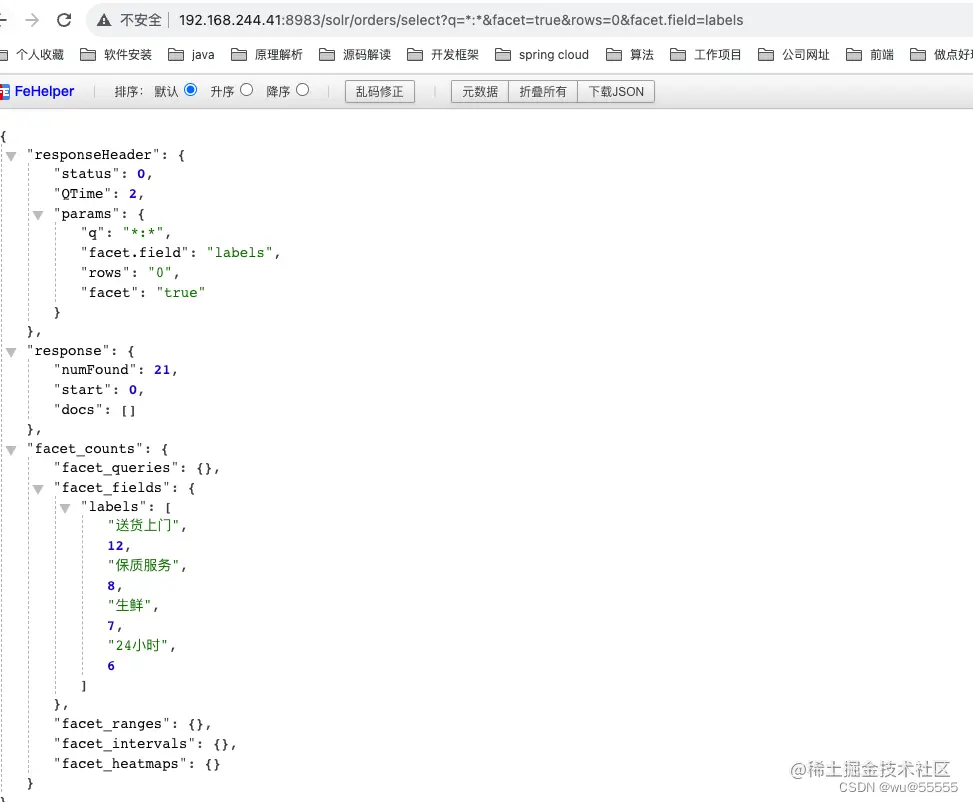Screen dimensions: 973x802
Task: Open the 源码解读 bookmark folder
Action: pos(355,55)
